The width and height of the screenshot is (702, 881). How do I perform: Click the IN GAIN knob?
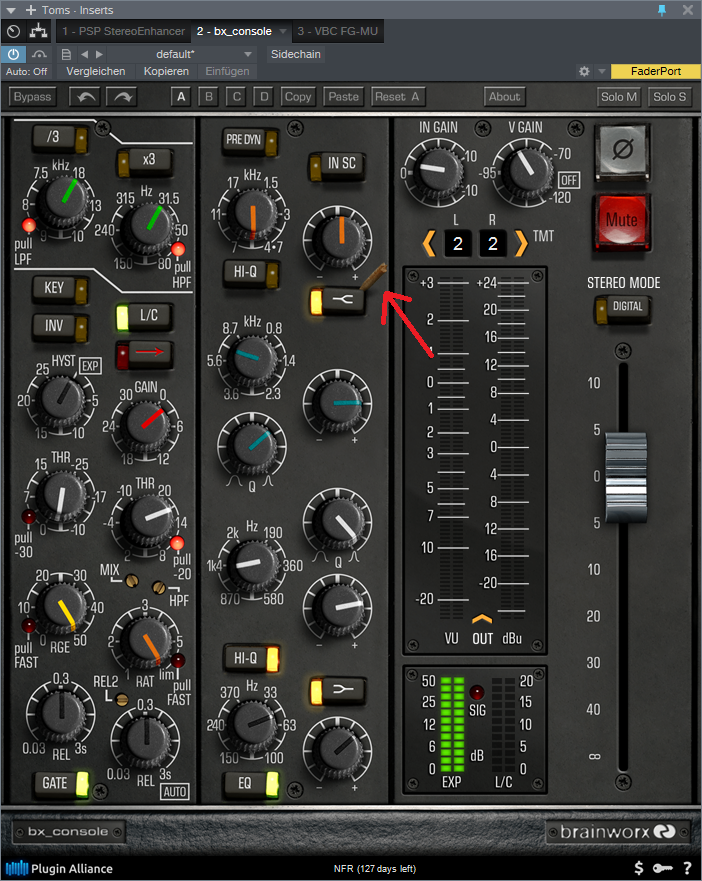tap(440, 170)
